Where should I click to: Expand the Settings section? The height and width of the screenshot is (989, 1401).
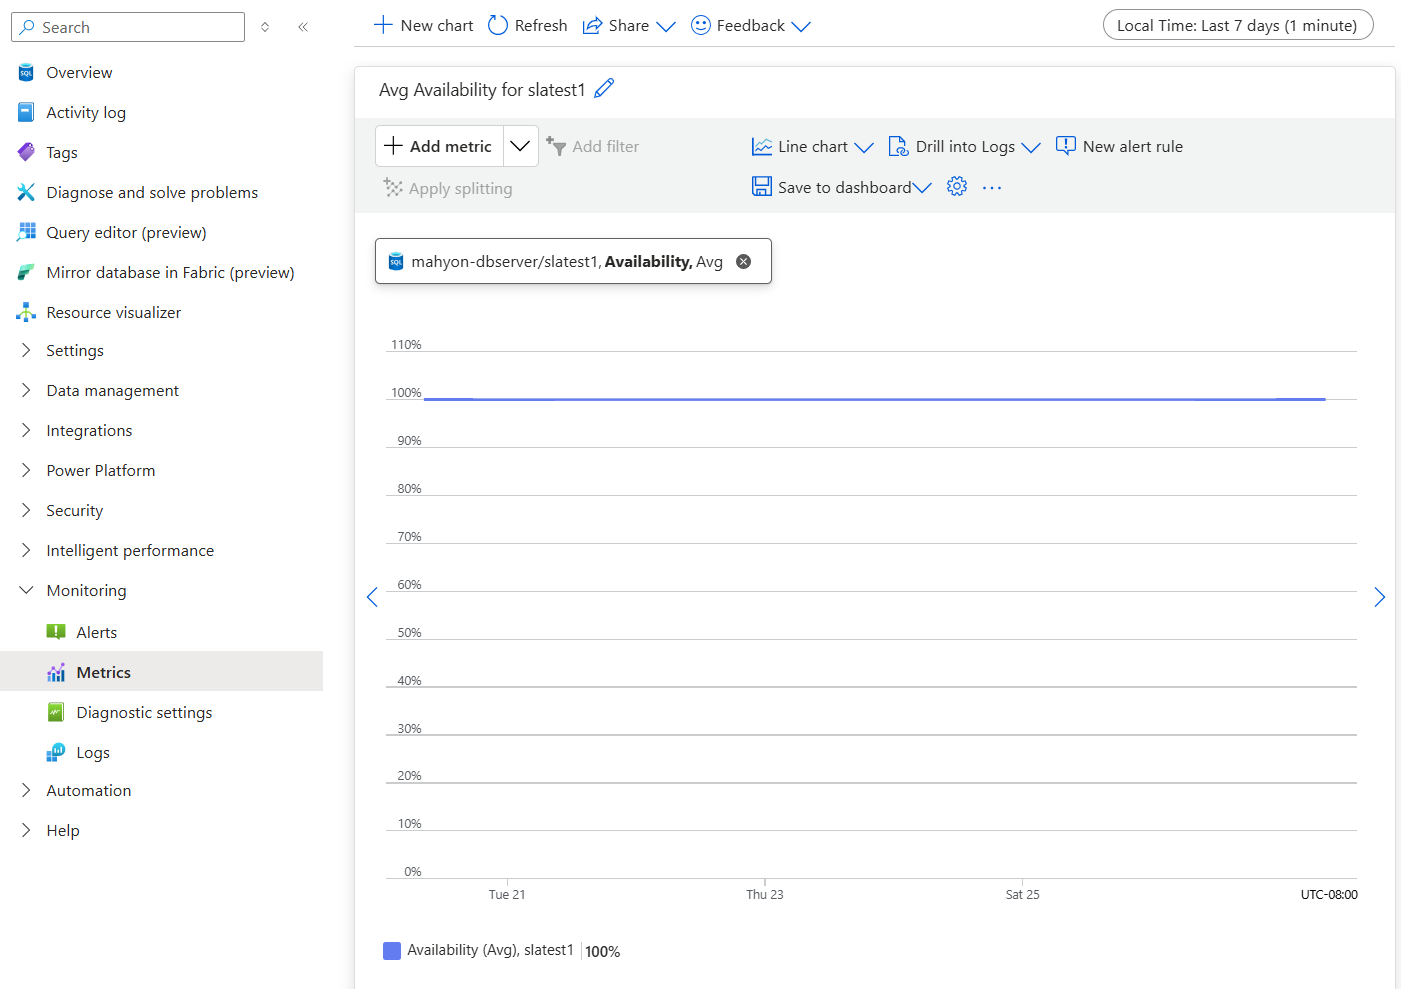26,350
